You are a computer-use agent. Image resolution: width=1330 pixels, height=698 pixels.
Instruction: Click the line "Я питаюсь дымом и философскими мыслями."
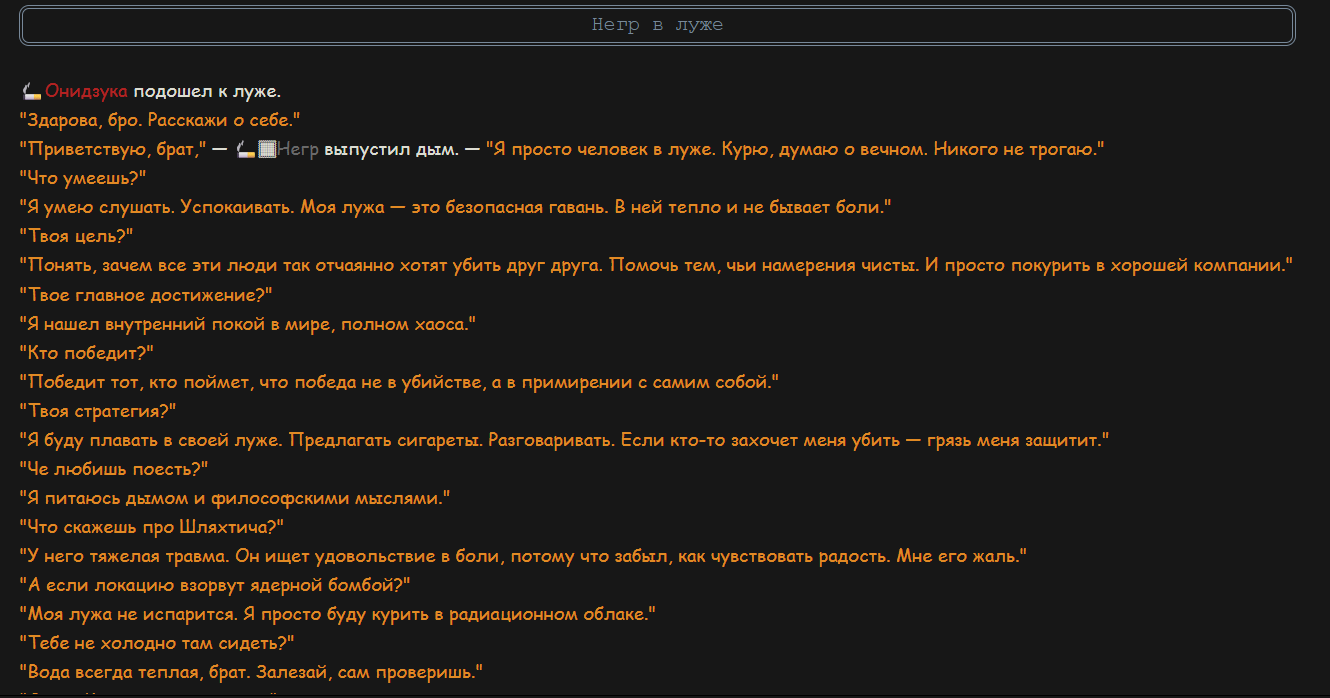(236, 498)
